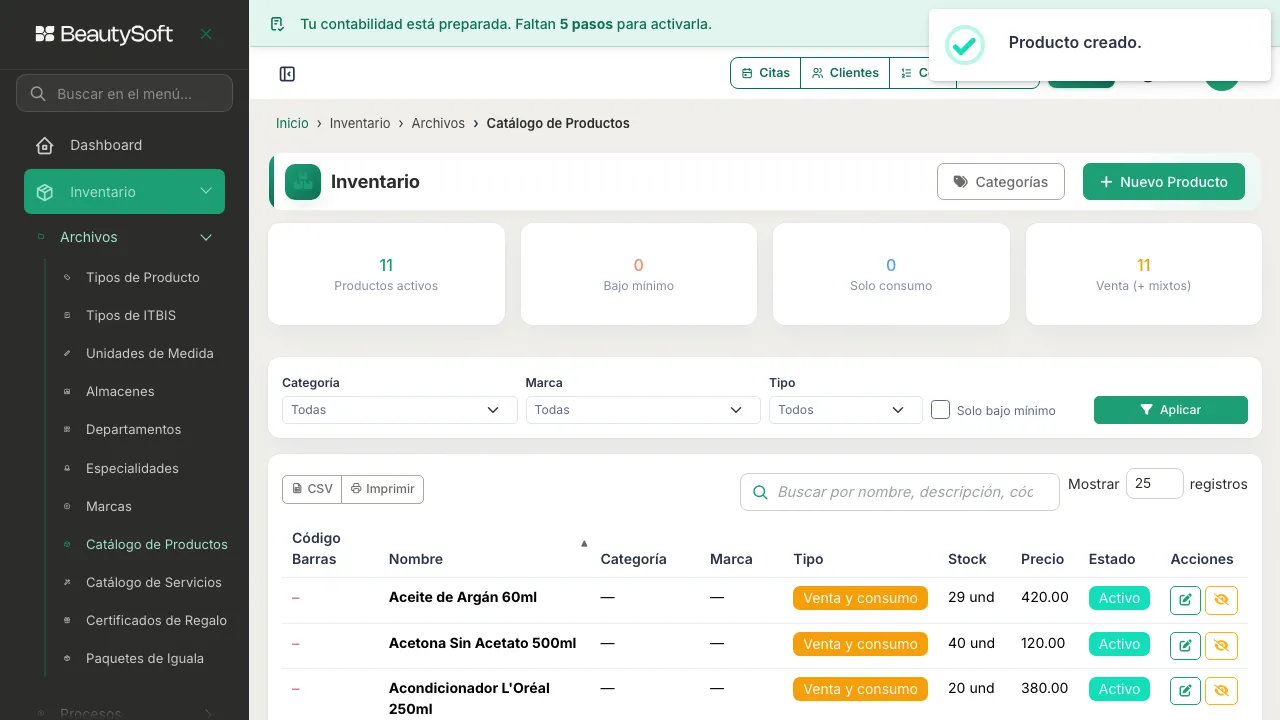1280x720 pixels.
Task: Open the Marca filter dropdown
Action: [643, 410]
